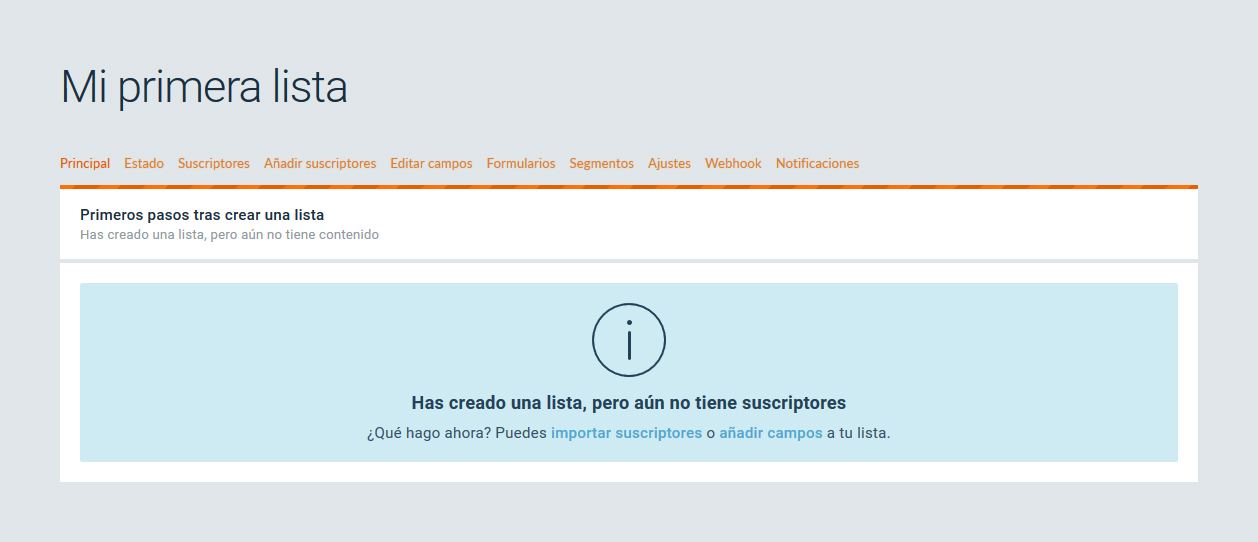The width and height of the screenshot is (1258, 542).
Task: Follow the 'añadir campos' link
Action: [770, 433]
